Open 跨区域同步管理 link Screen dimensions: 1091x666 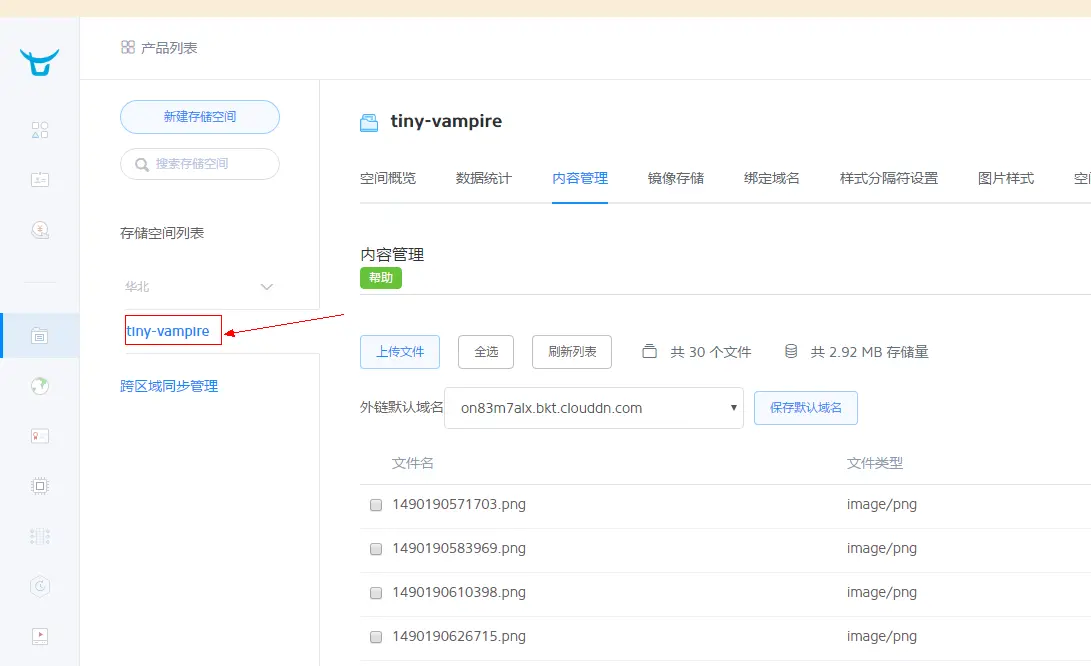tap(169, 386)
